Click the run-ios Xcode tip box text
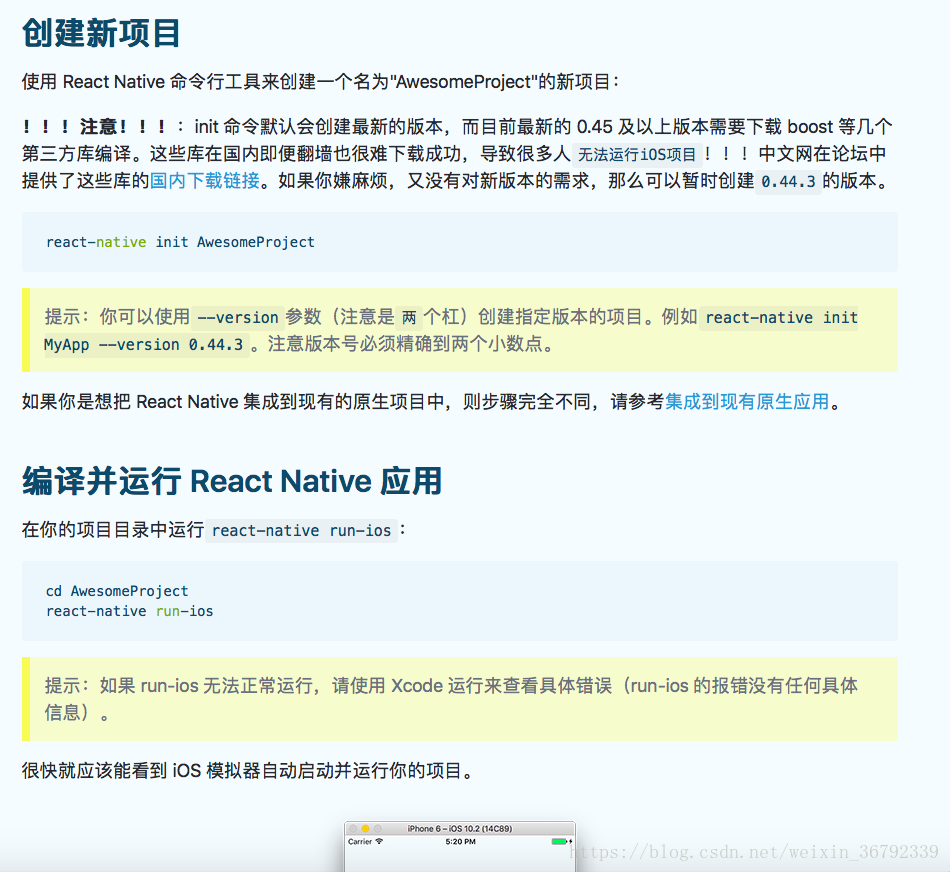950x872 pixels. [x=451, y=699]
